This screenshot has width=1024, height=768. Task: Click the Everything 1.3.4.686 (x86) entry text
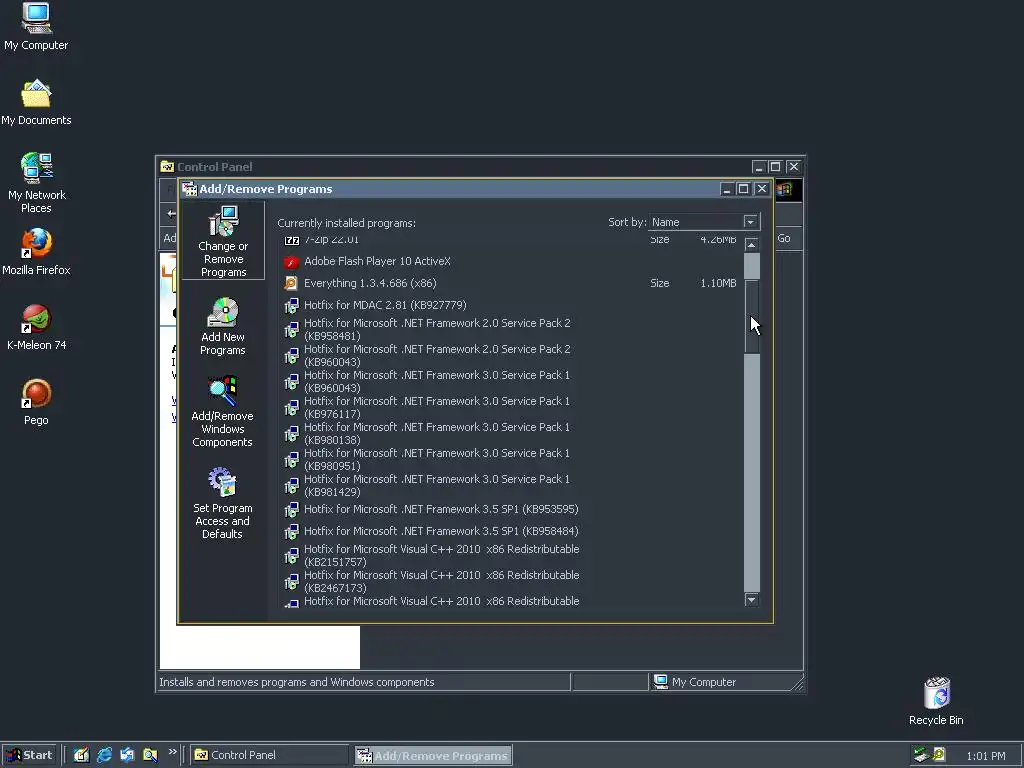[x=370, y=283]
